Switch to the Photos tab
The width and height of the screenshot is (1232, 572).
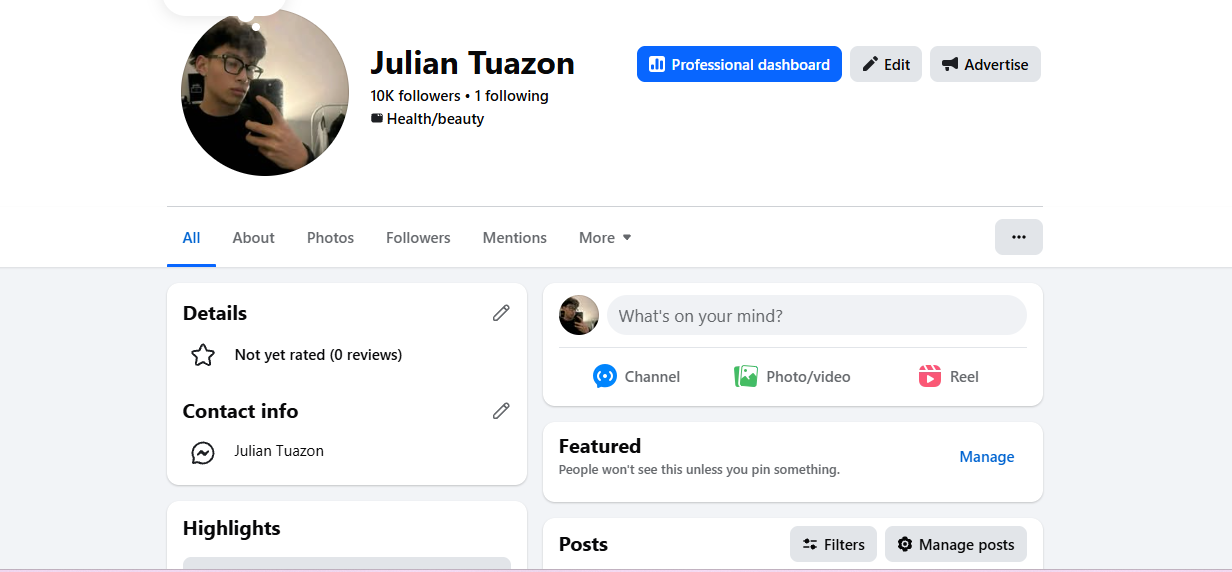click(x=330, y=238)
